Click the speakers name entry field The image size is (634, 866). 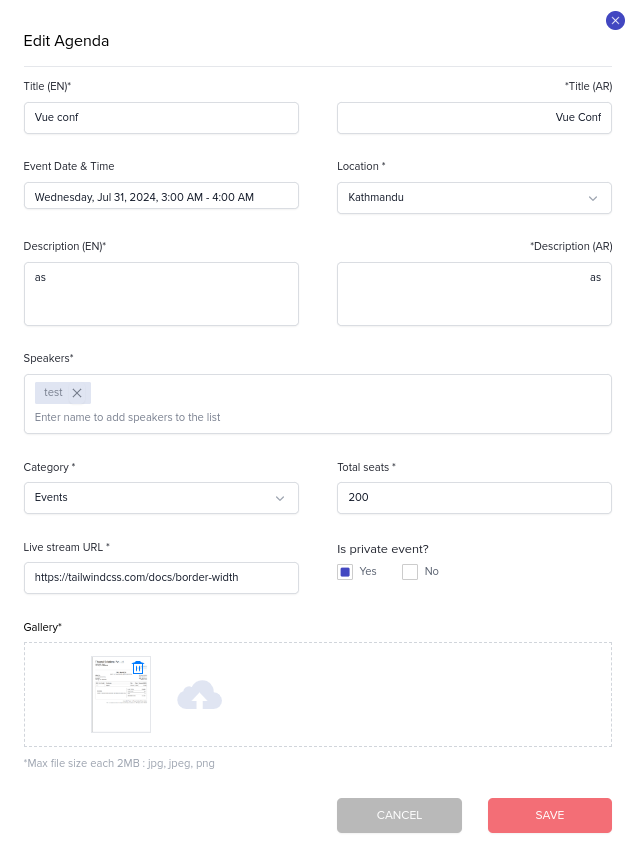(300, 417)
